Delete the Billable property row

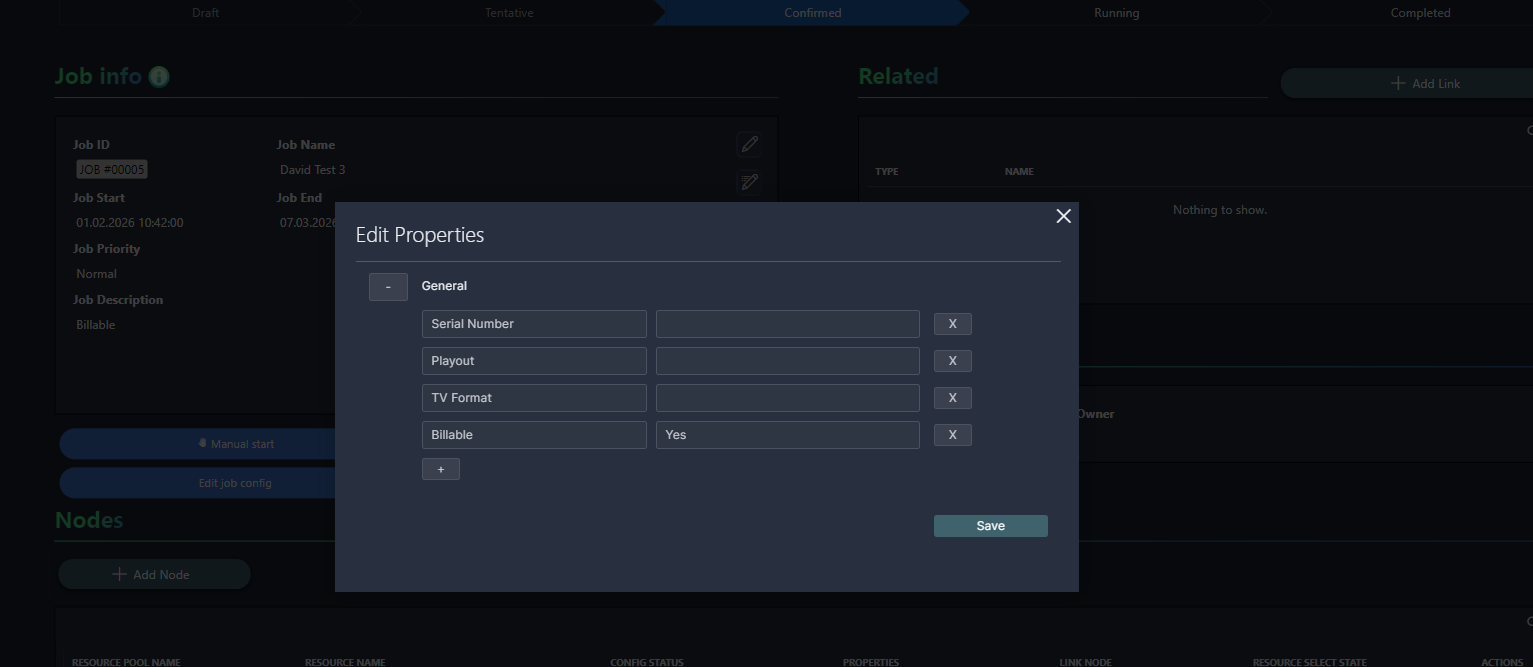click(x=952, y=435)
